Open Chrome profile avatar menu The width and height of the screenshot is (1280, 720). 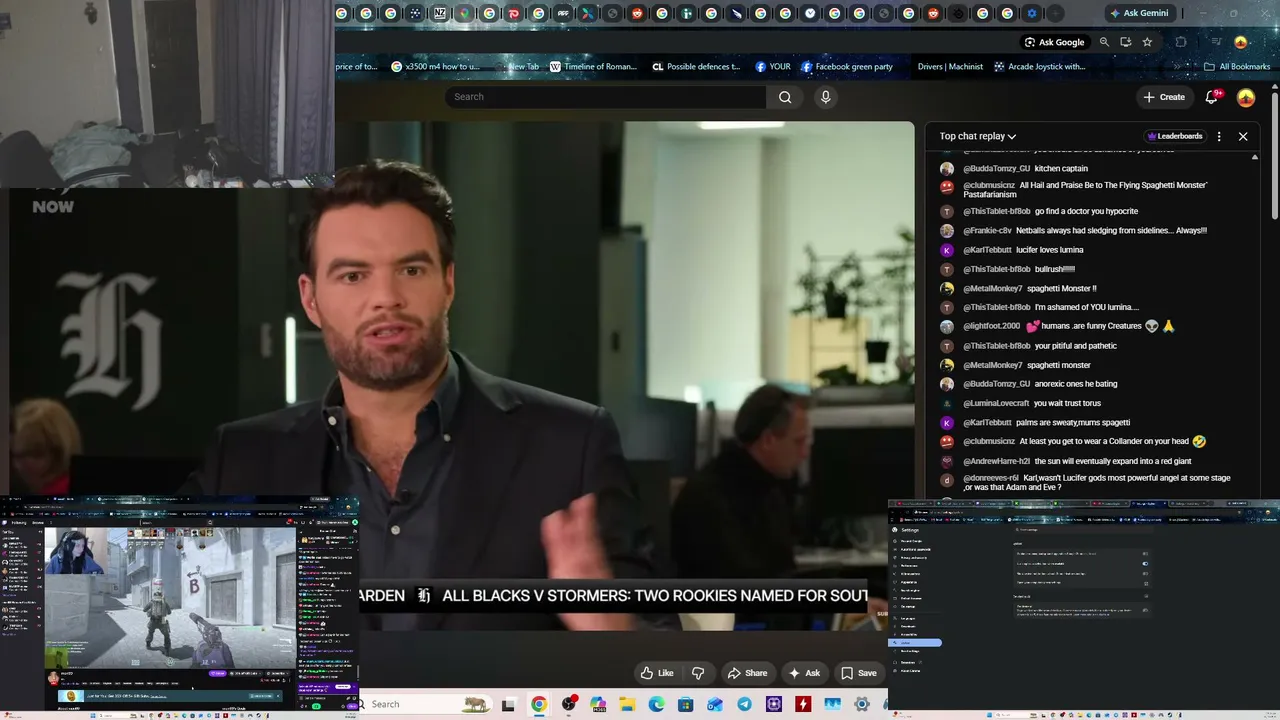pyautogui.click(x=1241, y=42)
